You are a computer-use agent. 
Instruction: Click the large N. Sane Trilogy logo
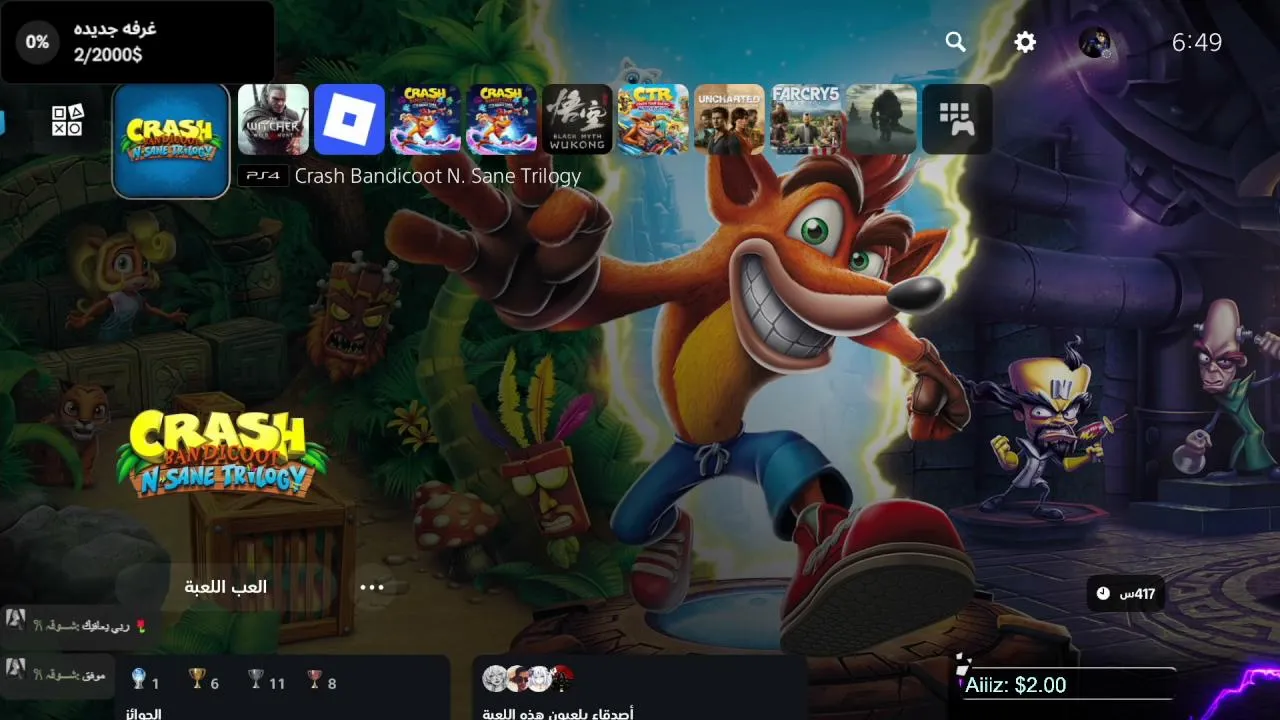[x=222, y=452]
